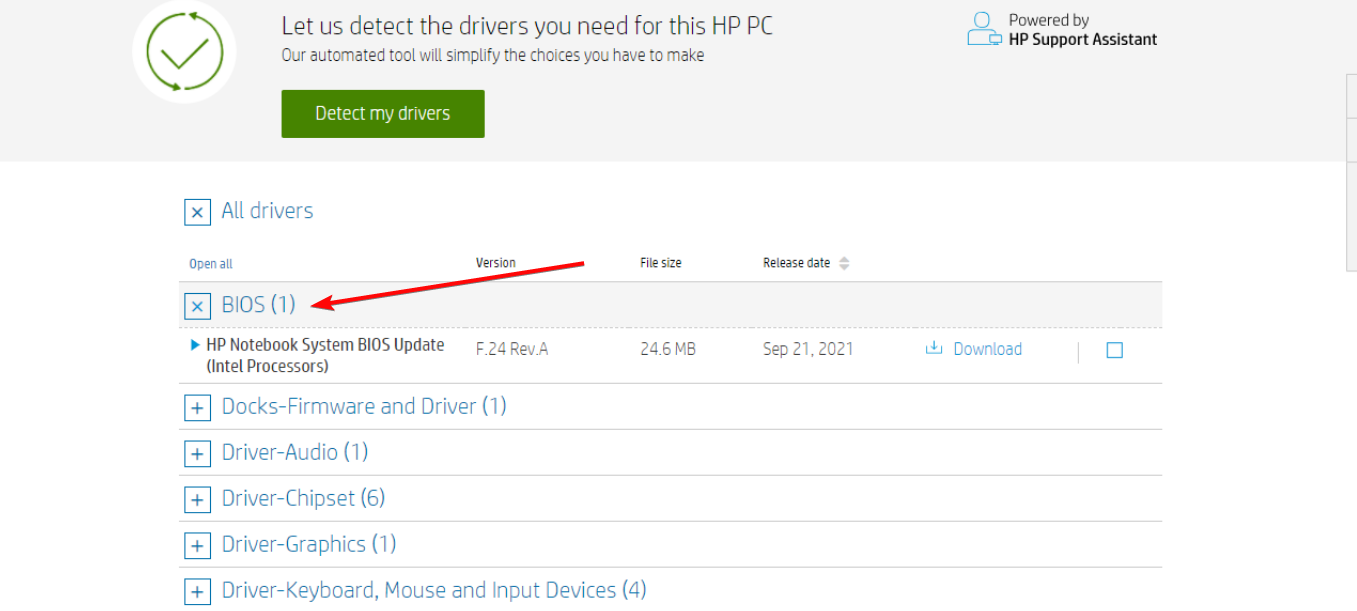Expand HP Notebook System BIOS Update details
Viewport: 1357px width, 611px height.
click(195, 345)
